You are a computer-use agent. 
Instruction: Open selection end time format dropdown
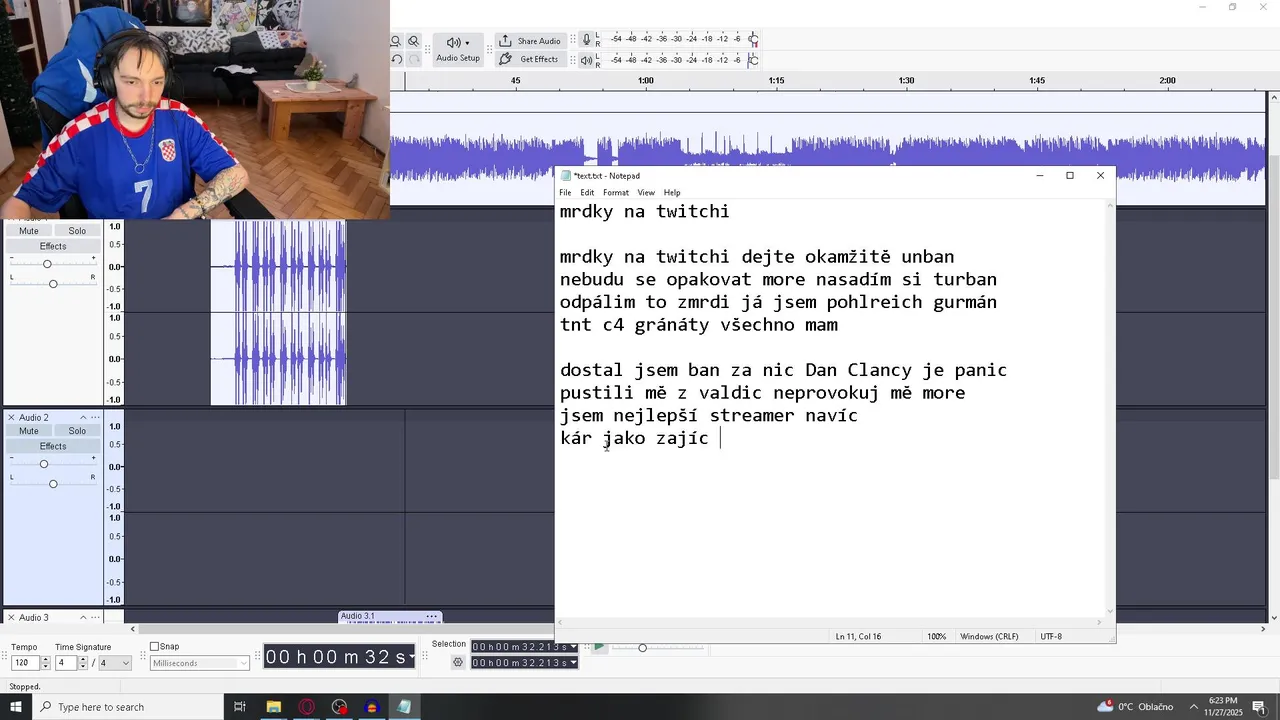click(x=573, y=663)
